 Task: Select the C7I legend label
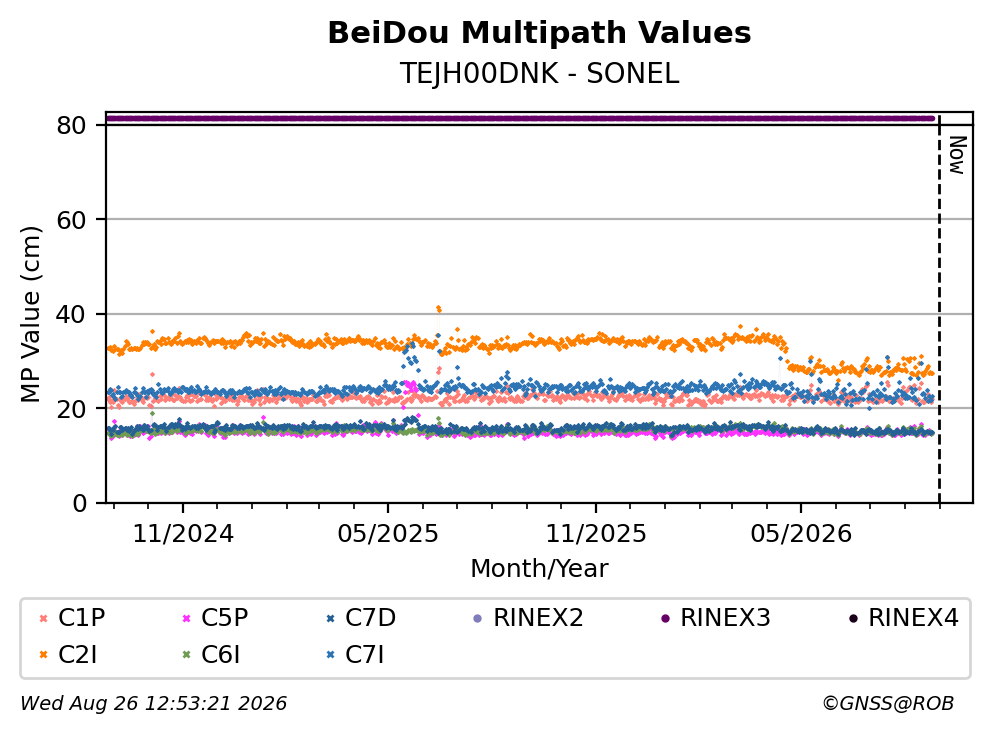365,654
